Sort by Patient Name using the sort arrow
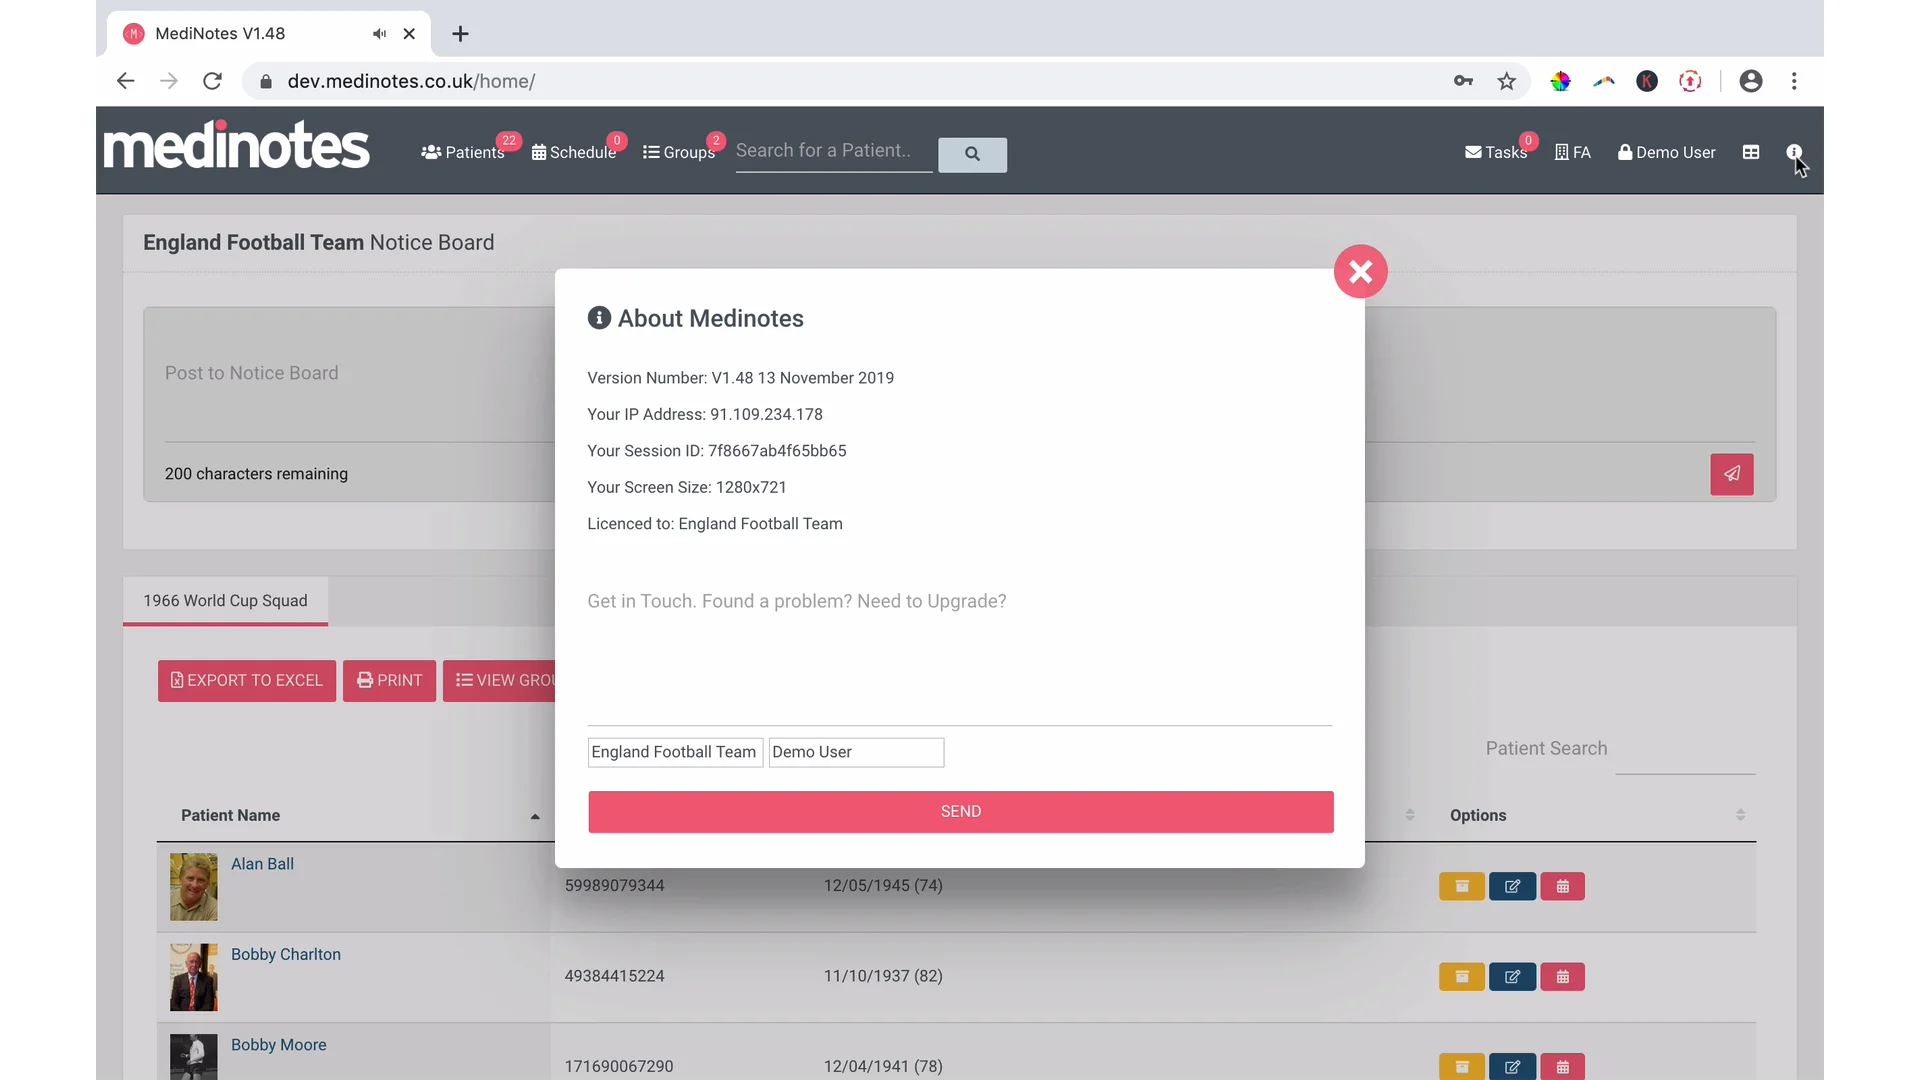The width and height of the screenshot is (1920, 1080). (x=535, y=815)
